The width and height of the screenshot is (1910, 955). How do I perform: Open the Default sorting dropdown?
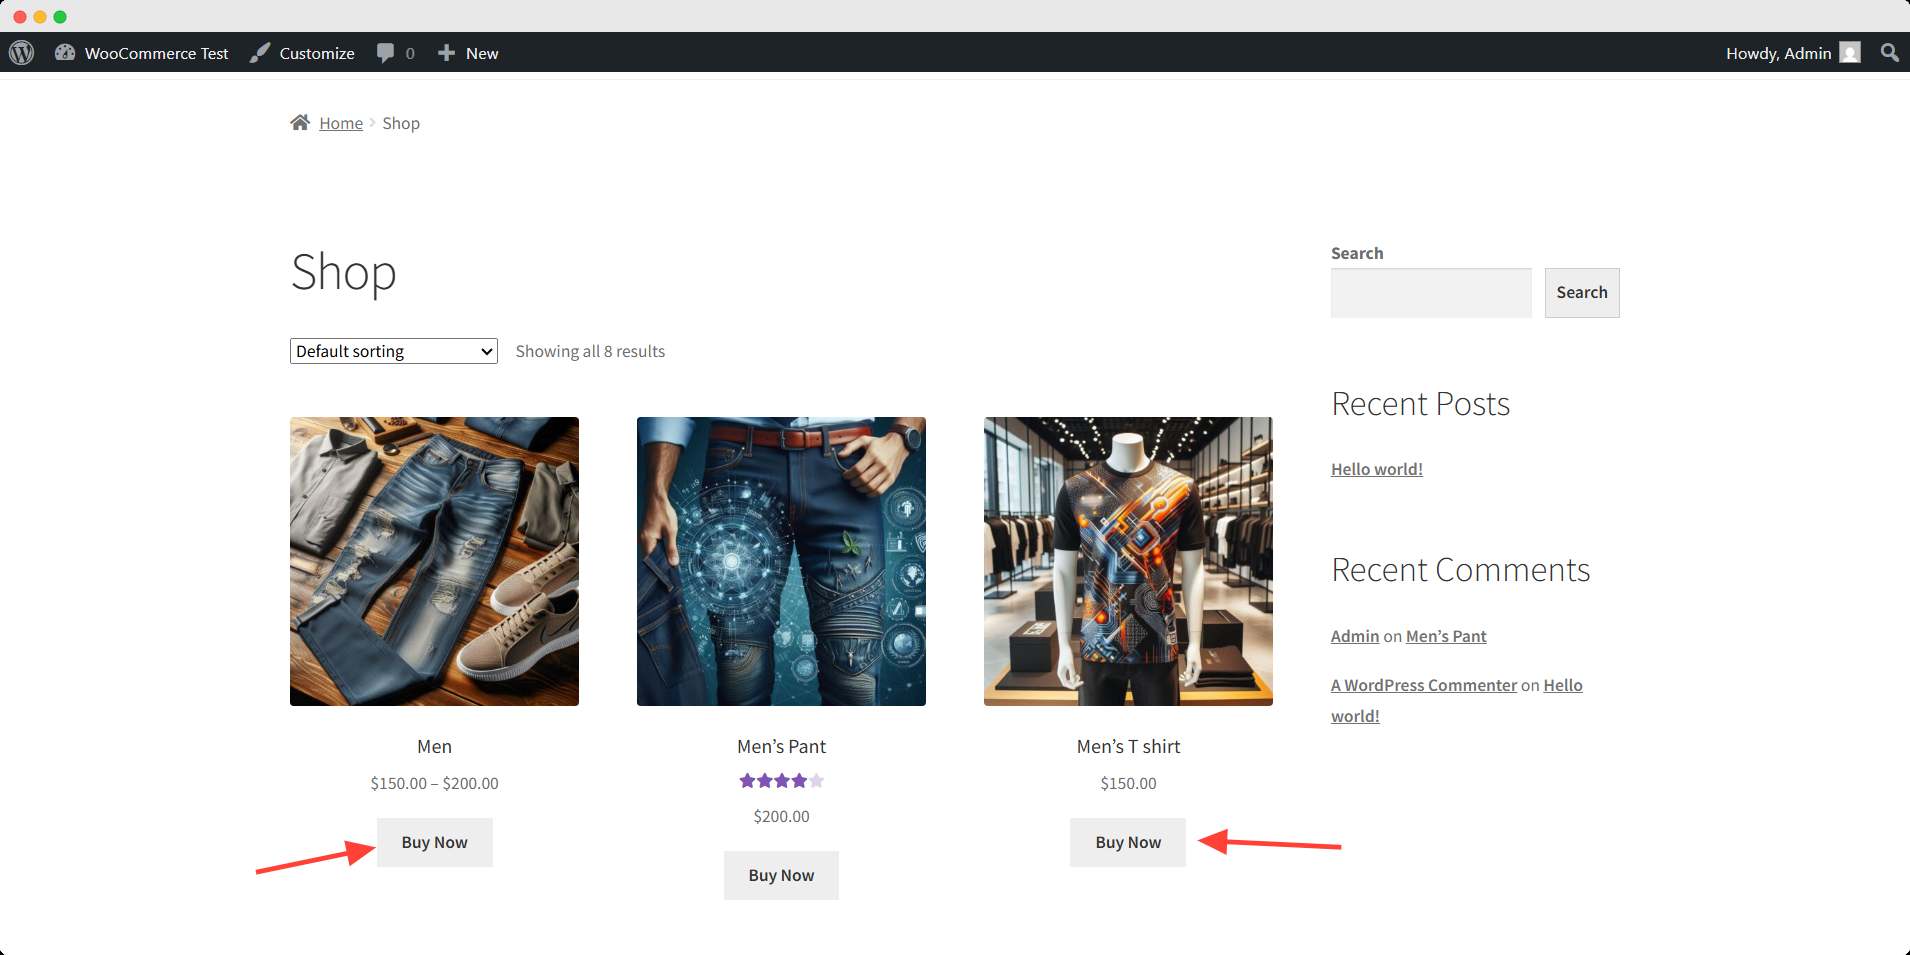[393, 351]
